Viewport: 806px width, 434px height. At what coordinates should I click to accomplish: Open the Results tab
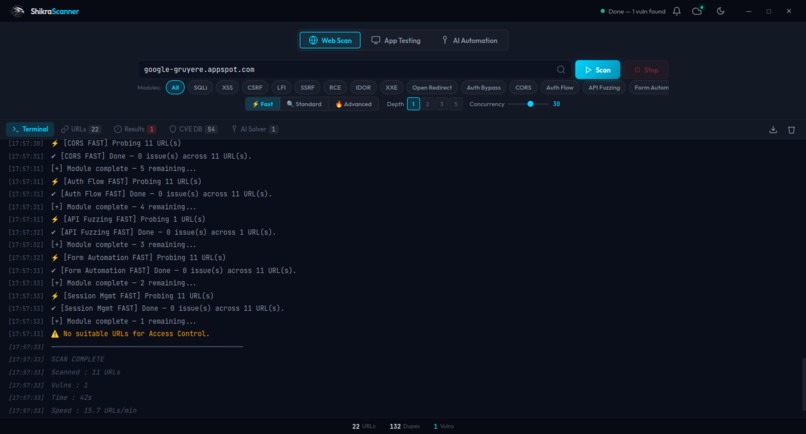(135, 129)
